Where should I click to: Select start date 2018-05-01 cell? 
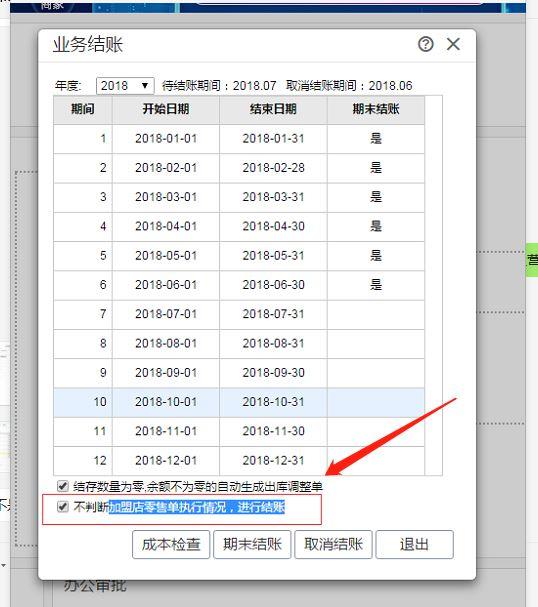(166, 256)
